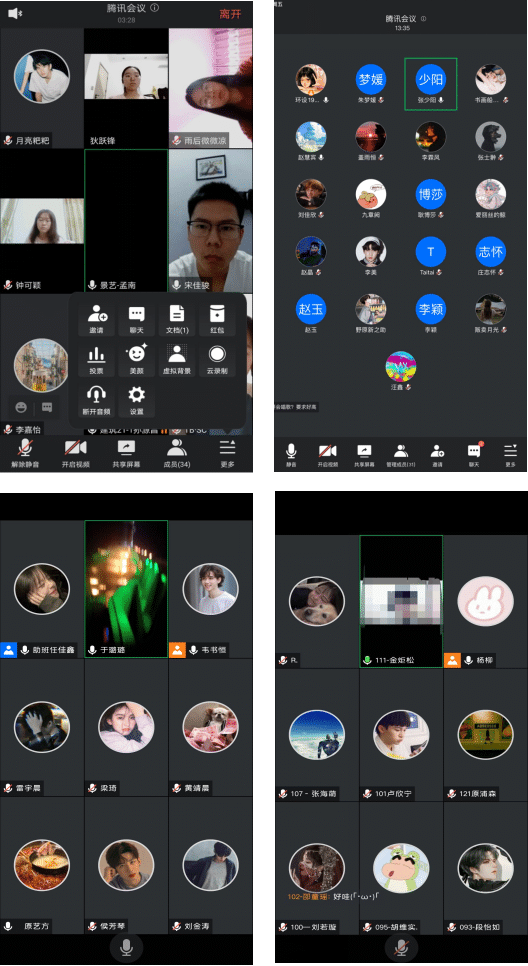Leave meeting with the red 离开 button
This screenshot has height=966, width=528.
pos(230,14)
